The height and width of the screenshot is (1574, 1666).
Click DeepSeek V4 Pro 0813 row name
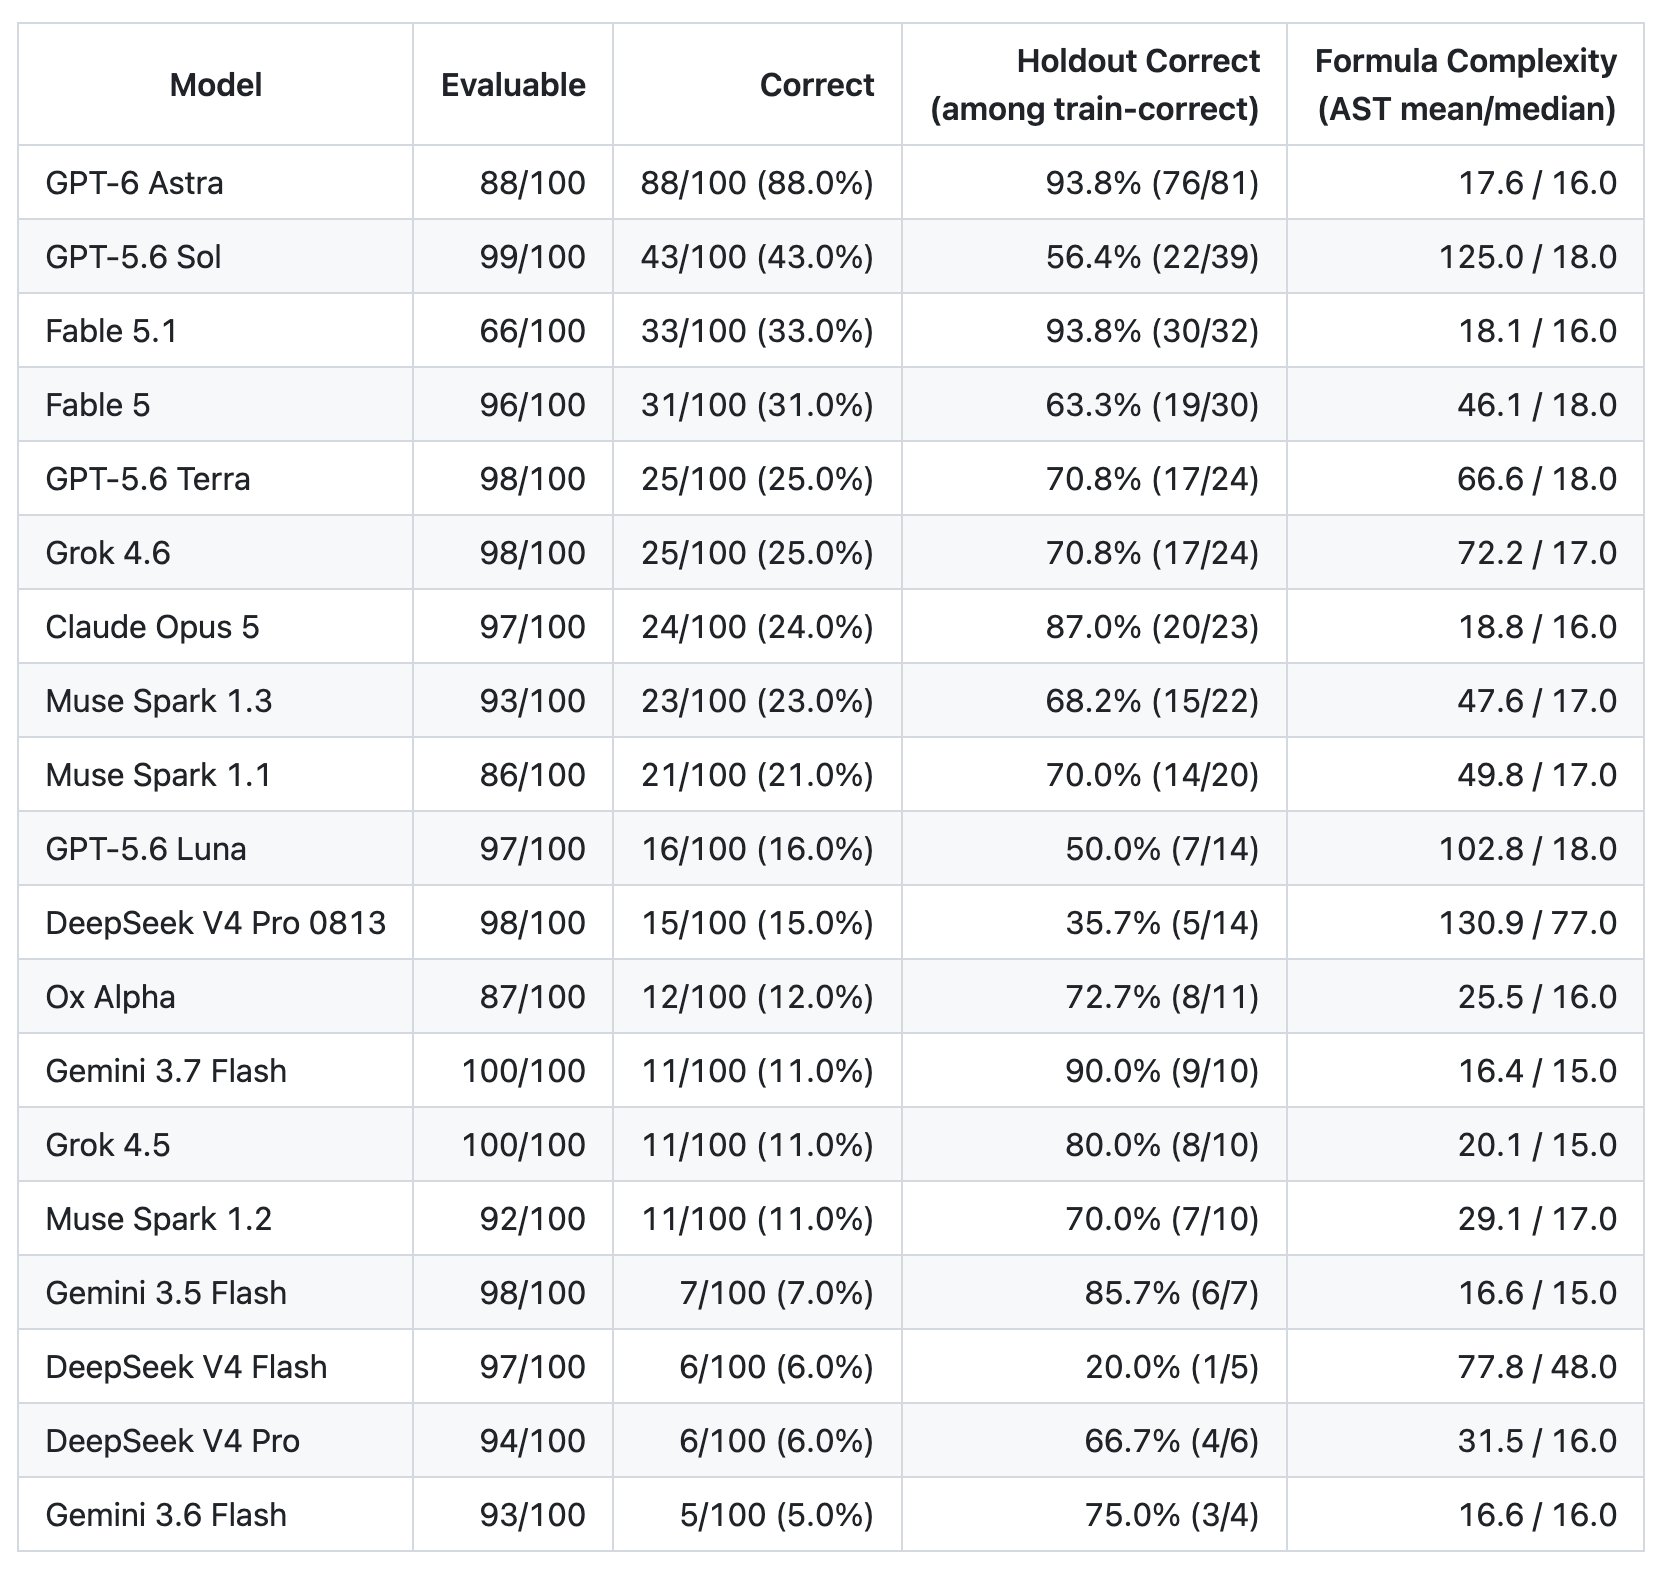pos(215,923)
